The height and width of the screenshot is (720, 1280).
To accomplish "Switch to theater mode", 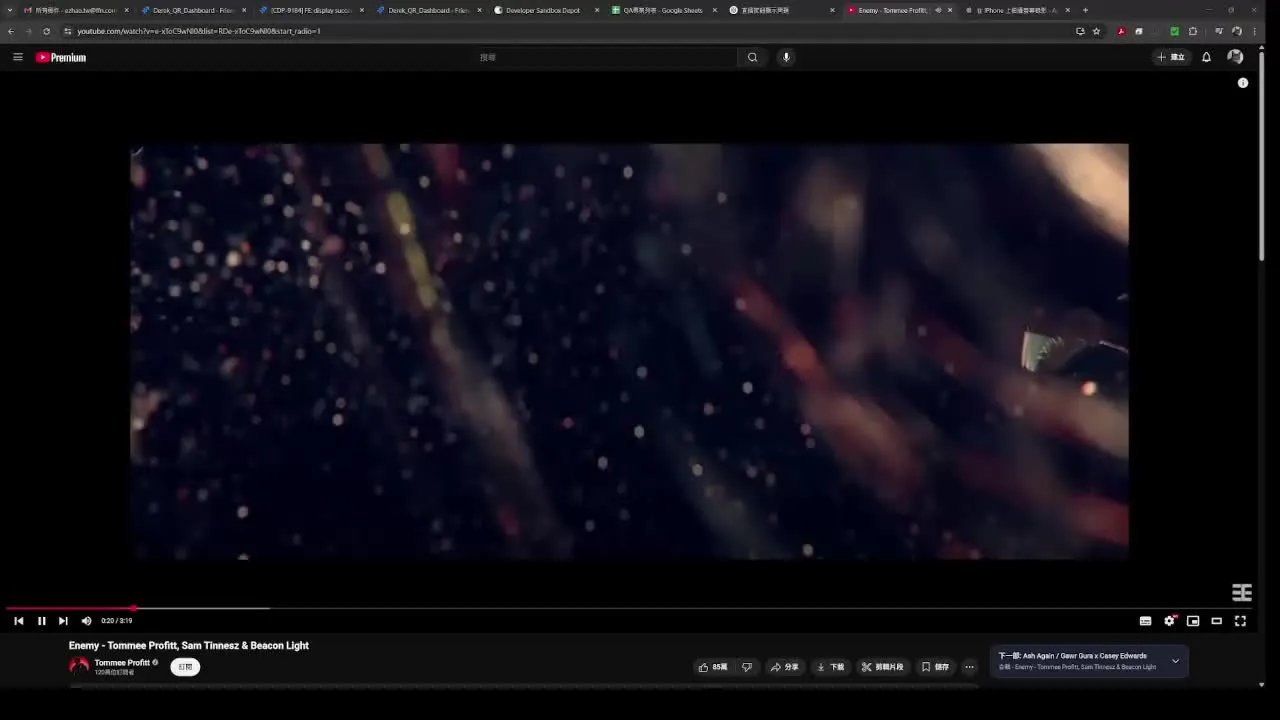I will click(x=1216, y=621).
